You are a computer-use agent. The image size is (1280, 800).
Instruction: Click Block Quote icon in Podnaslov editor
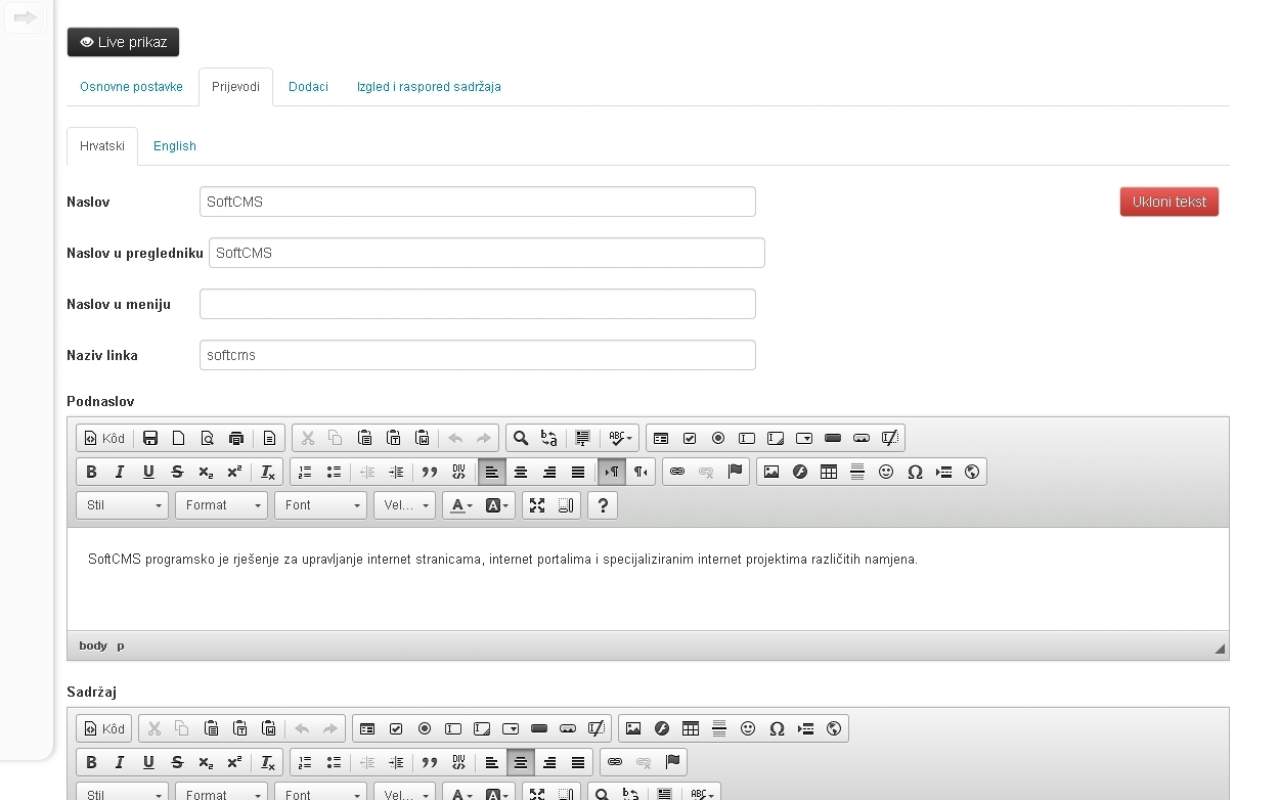[430, 472]
